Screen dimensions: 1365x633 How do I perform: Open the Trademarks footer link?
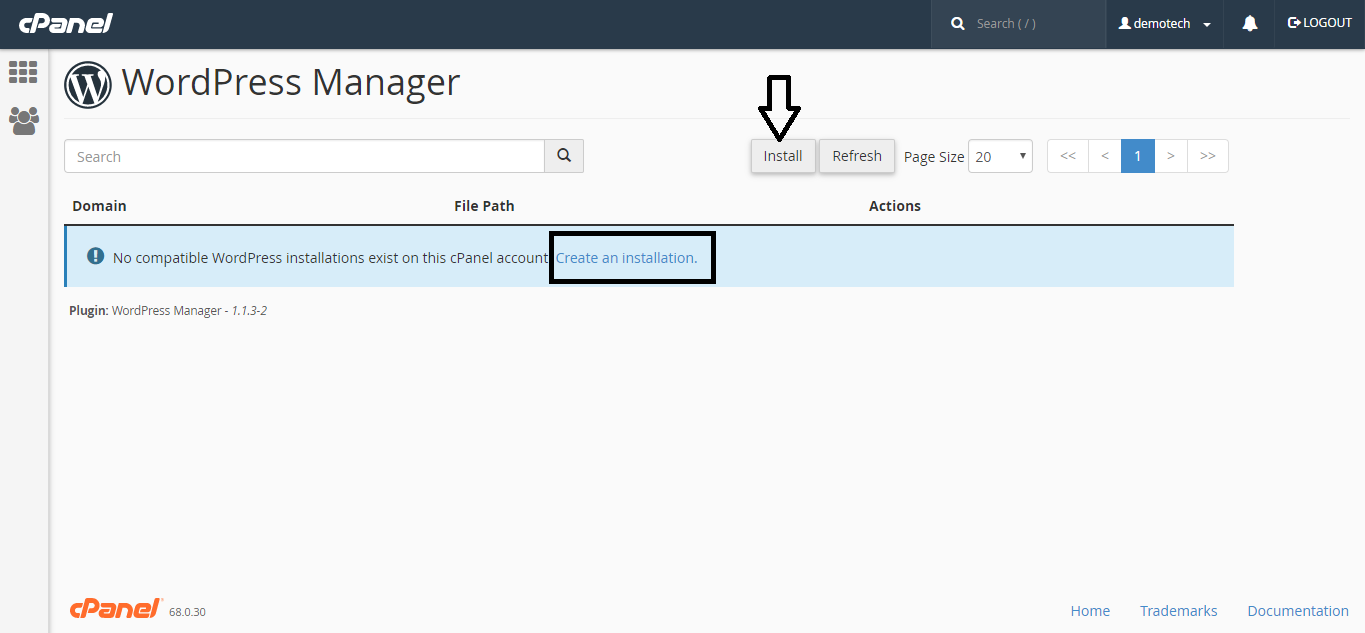click(1179, 611)
